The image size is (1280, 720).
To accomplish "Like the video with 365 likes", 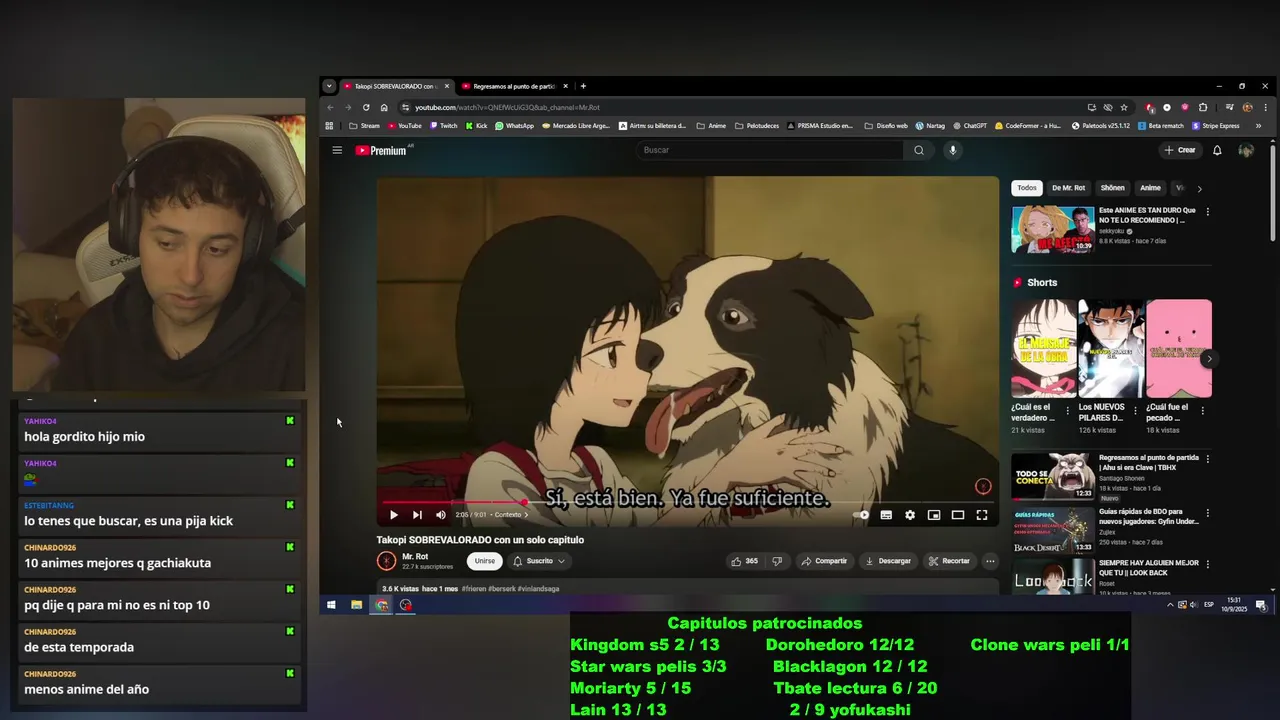I will 744,561.
